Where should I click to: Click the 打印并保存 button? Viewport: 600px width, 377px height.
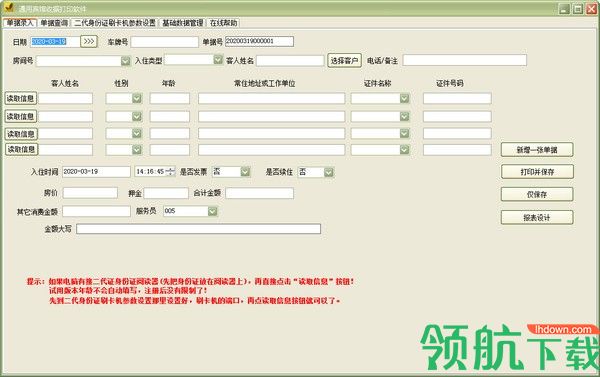(537, 172)
